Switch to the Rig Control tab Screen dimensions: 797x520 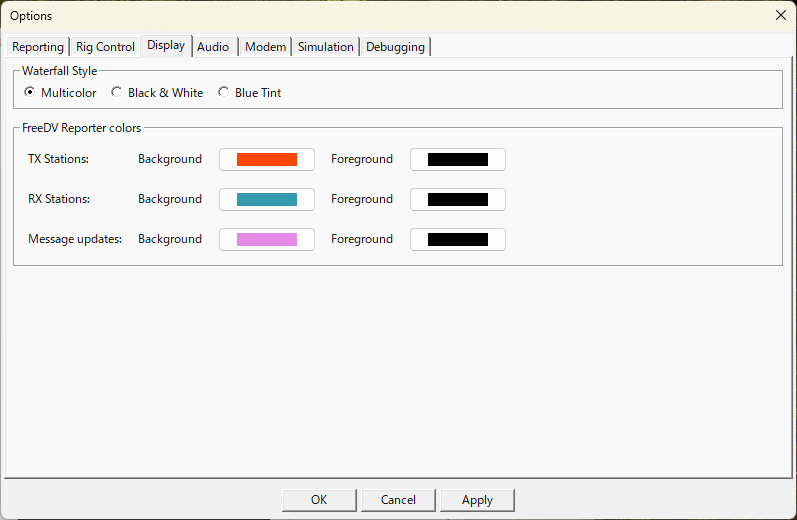pyautogui.click(x=105, y=47)
